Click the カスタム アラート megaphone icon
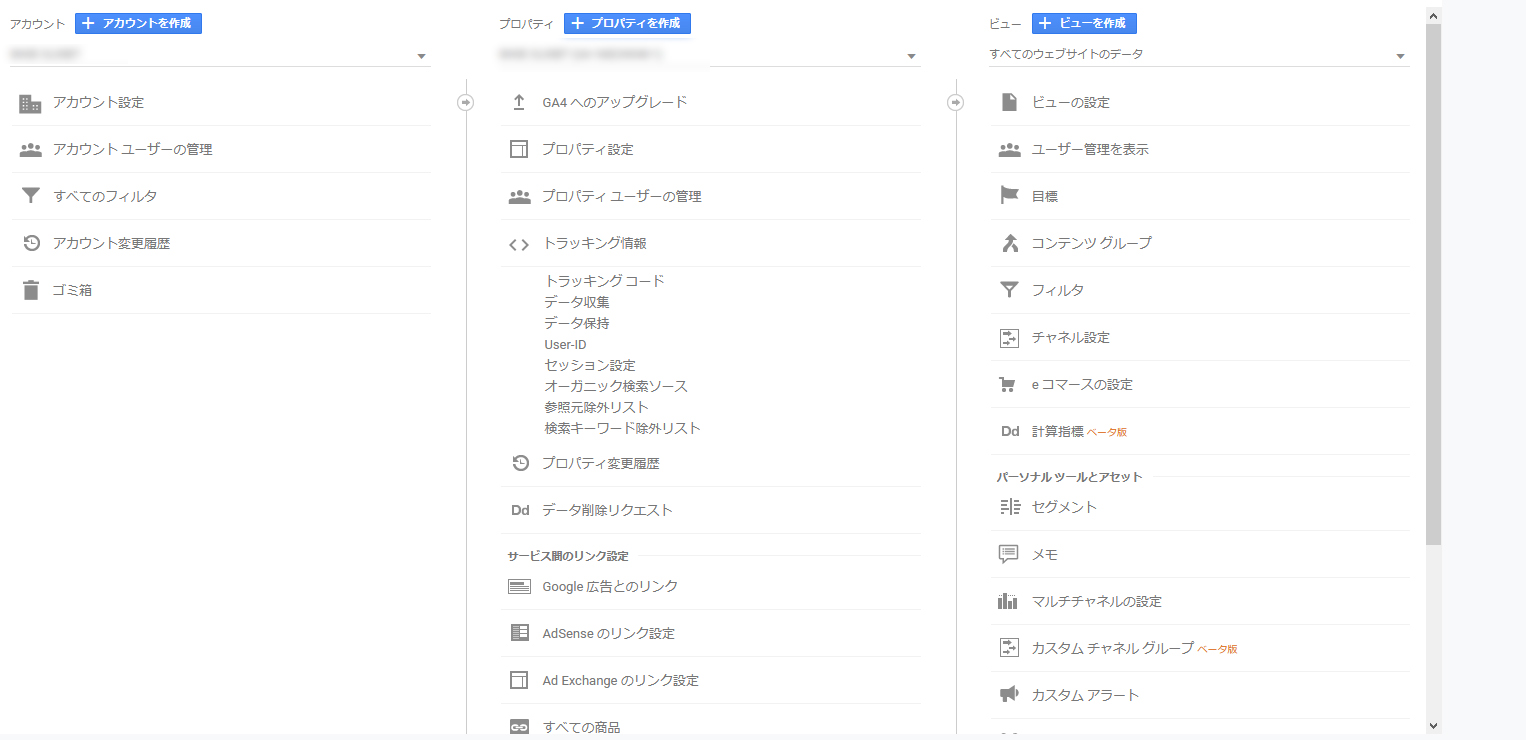The height and width of the screenshot is (740, 1526). [1009, 695]
